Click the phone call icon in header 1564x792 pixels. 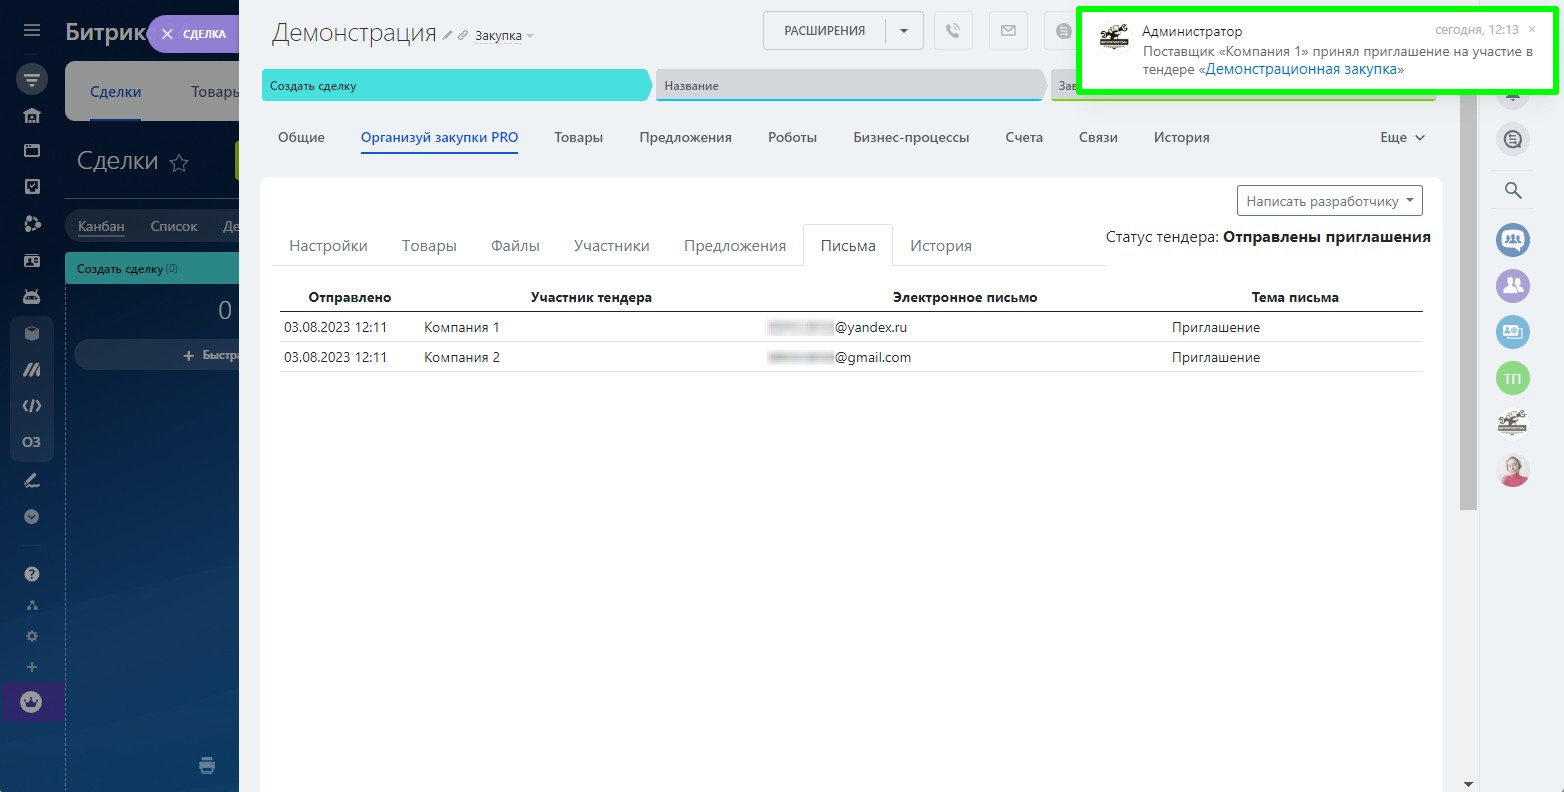coord(953,31)
